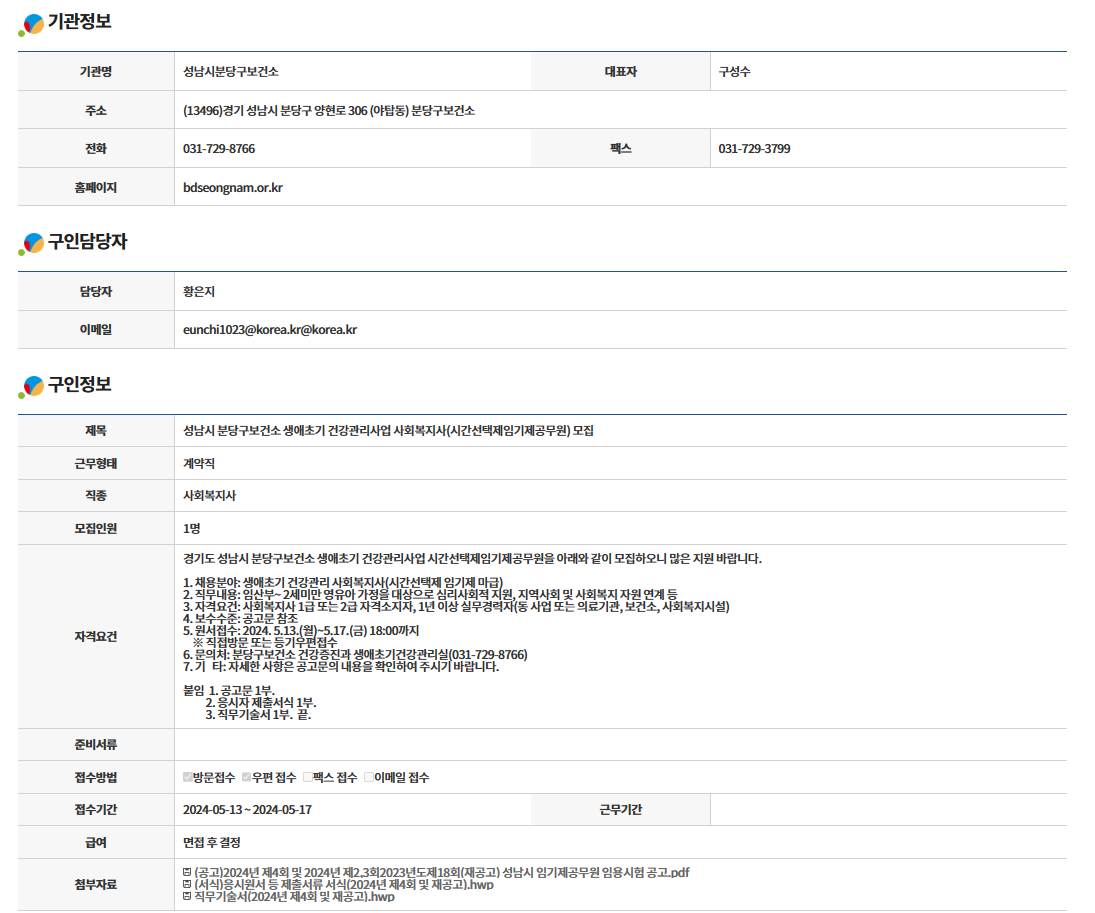
Task: Click the 구인정보 heading
Action: click(x=80, y=384)
